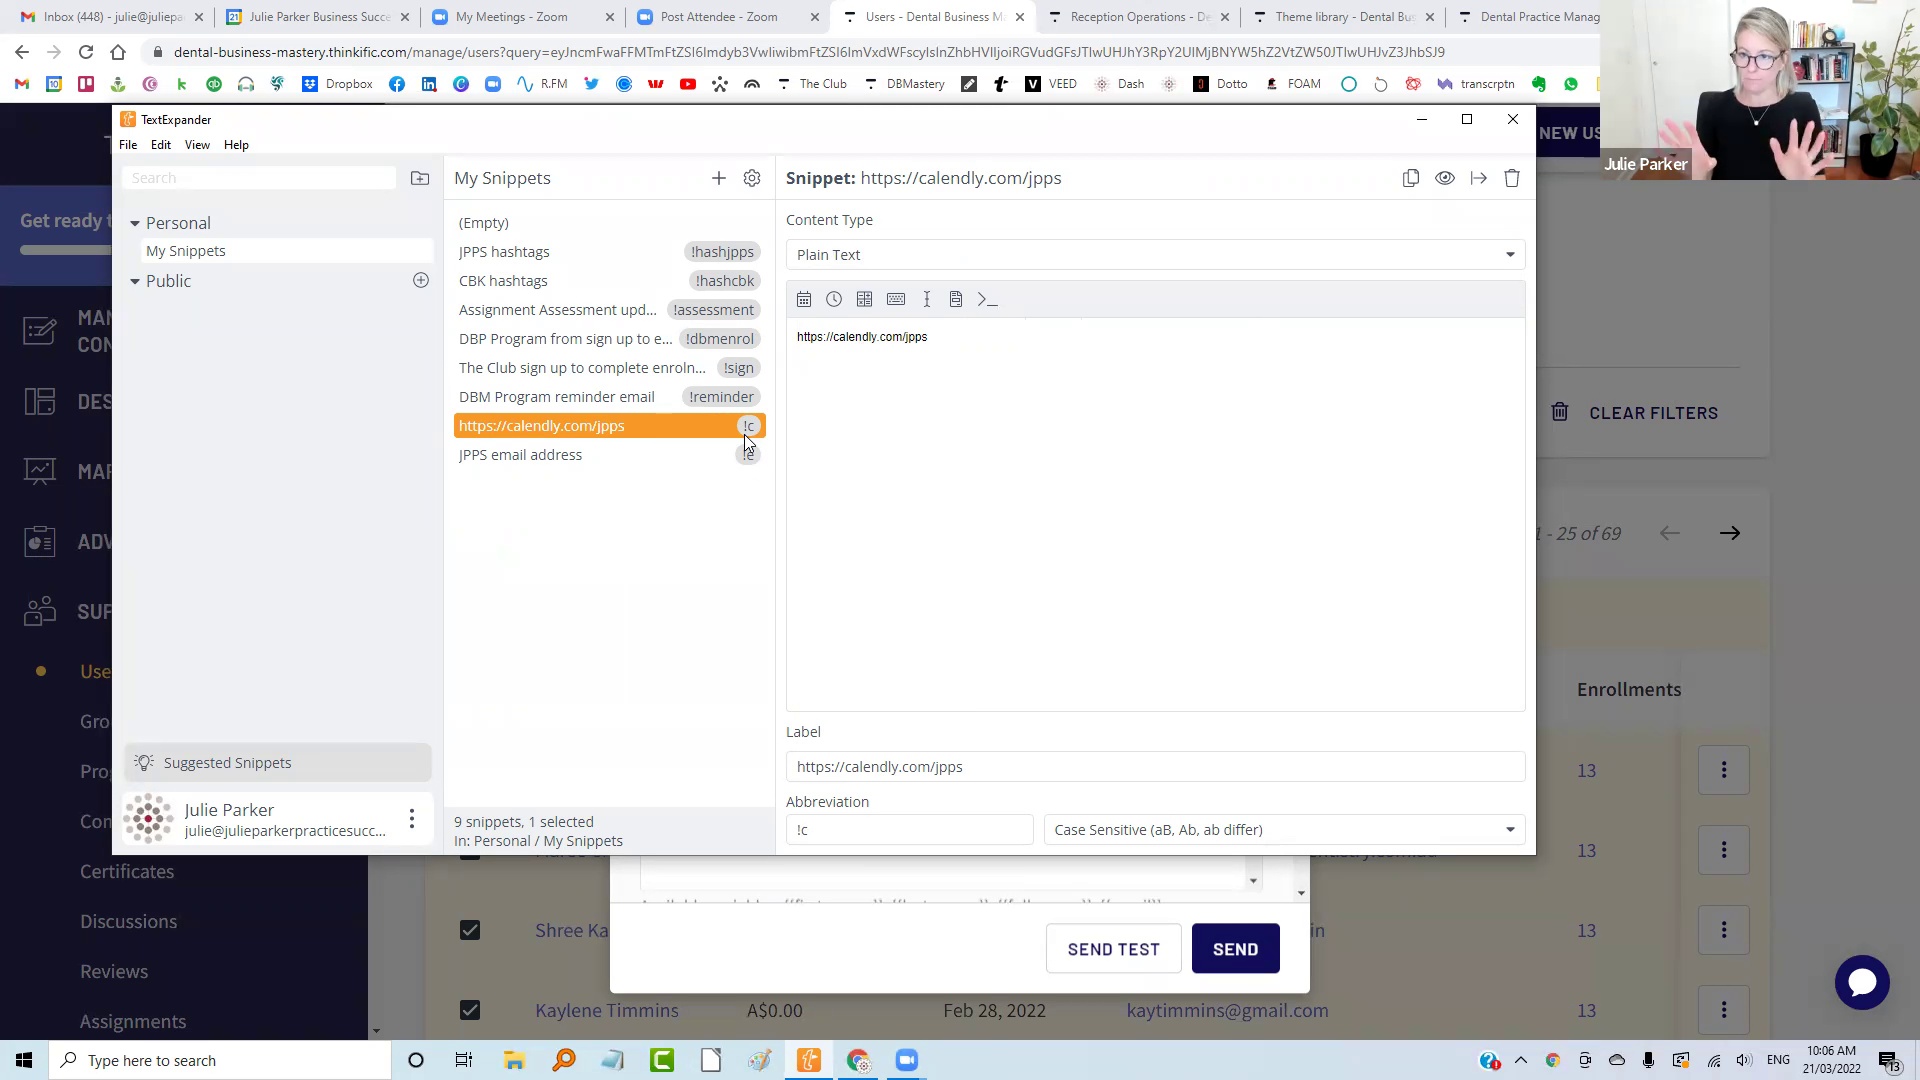Open the Edit menu
This screenshot has height=1080, width=1920.
[x=161, y=145]
